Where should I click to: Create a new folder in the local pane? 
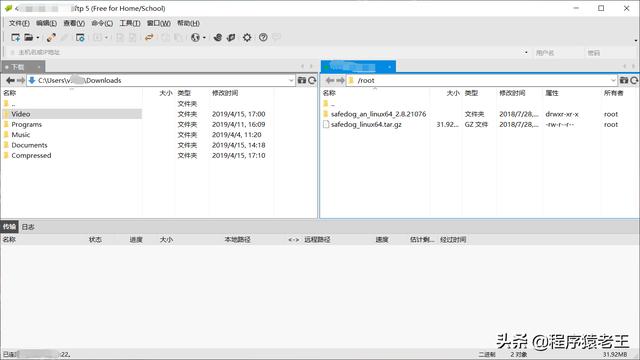[x=302, y=80]
